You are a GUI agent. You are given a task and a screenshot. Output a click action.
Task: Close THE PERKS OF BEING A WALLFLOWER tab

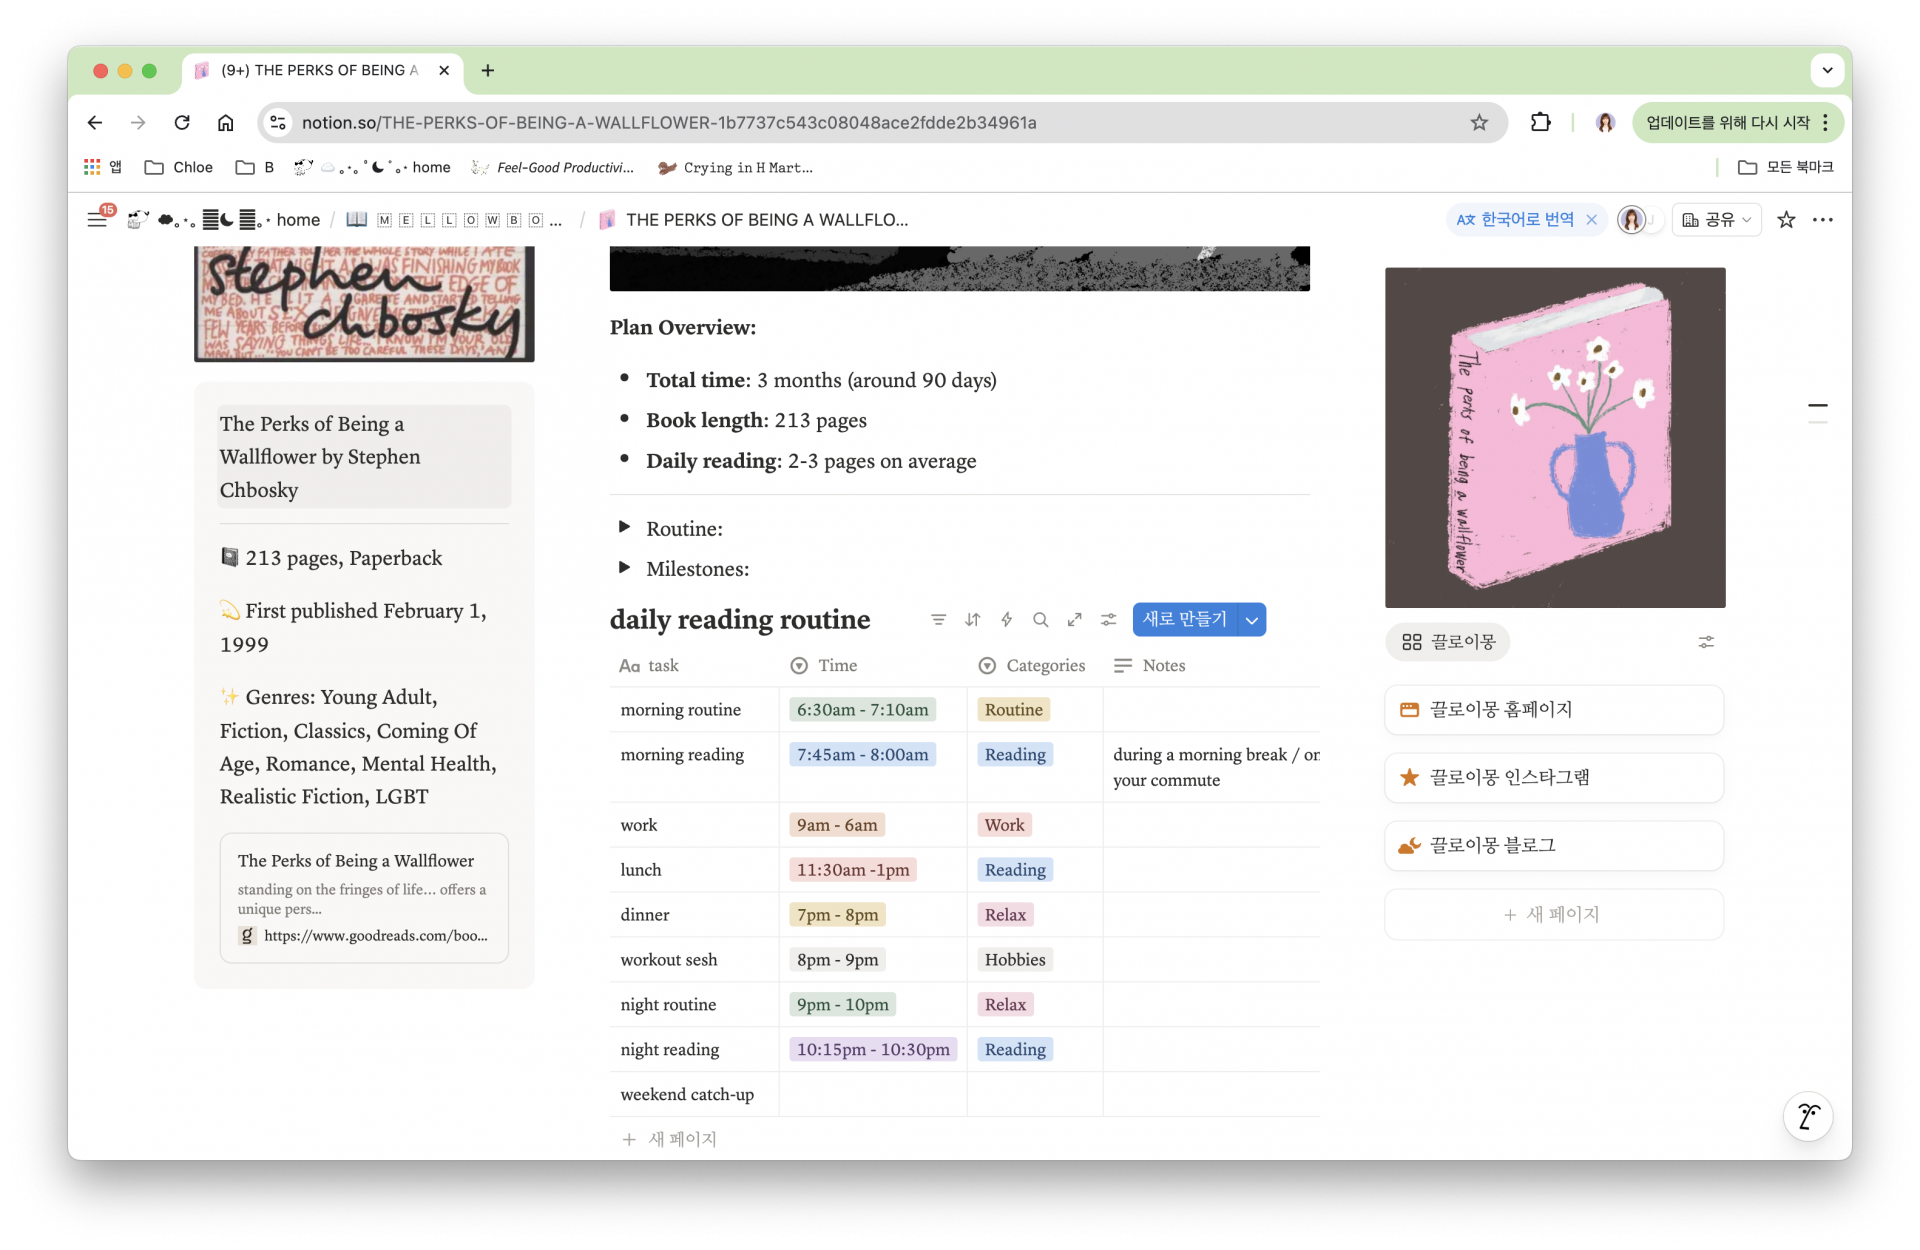[444, 70]
